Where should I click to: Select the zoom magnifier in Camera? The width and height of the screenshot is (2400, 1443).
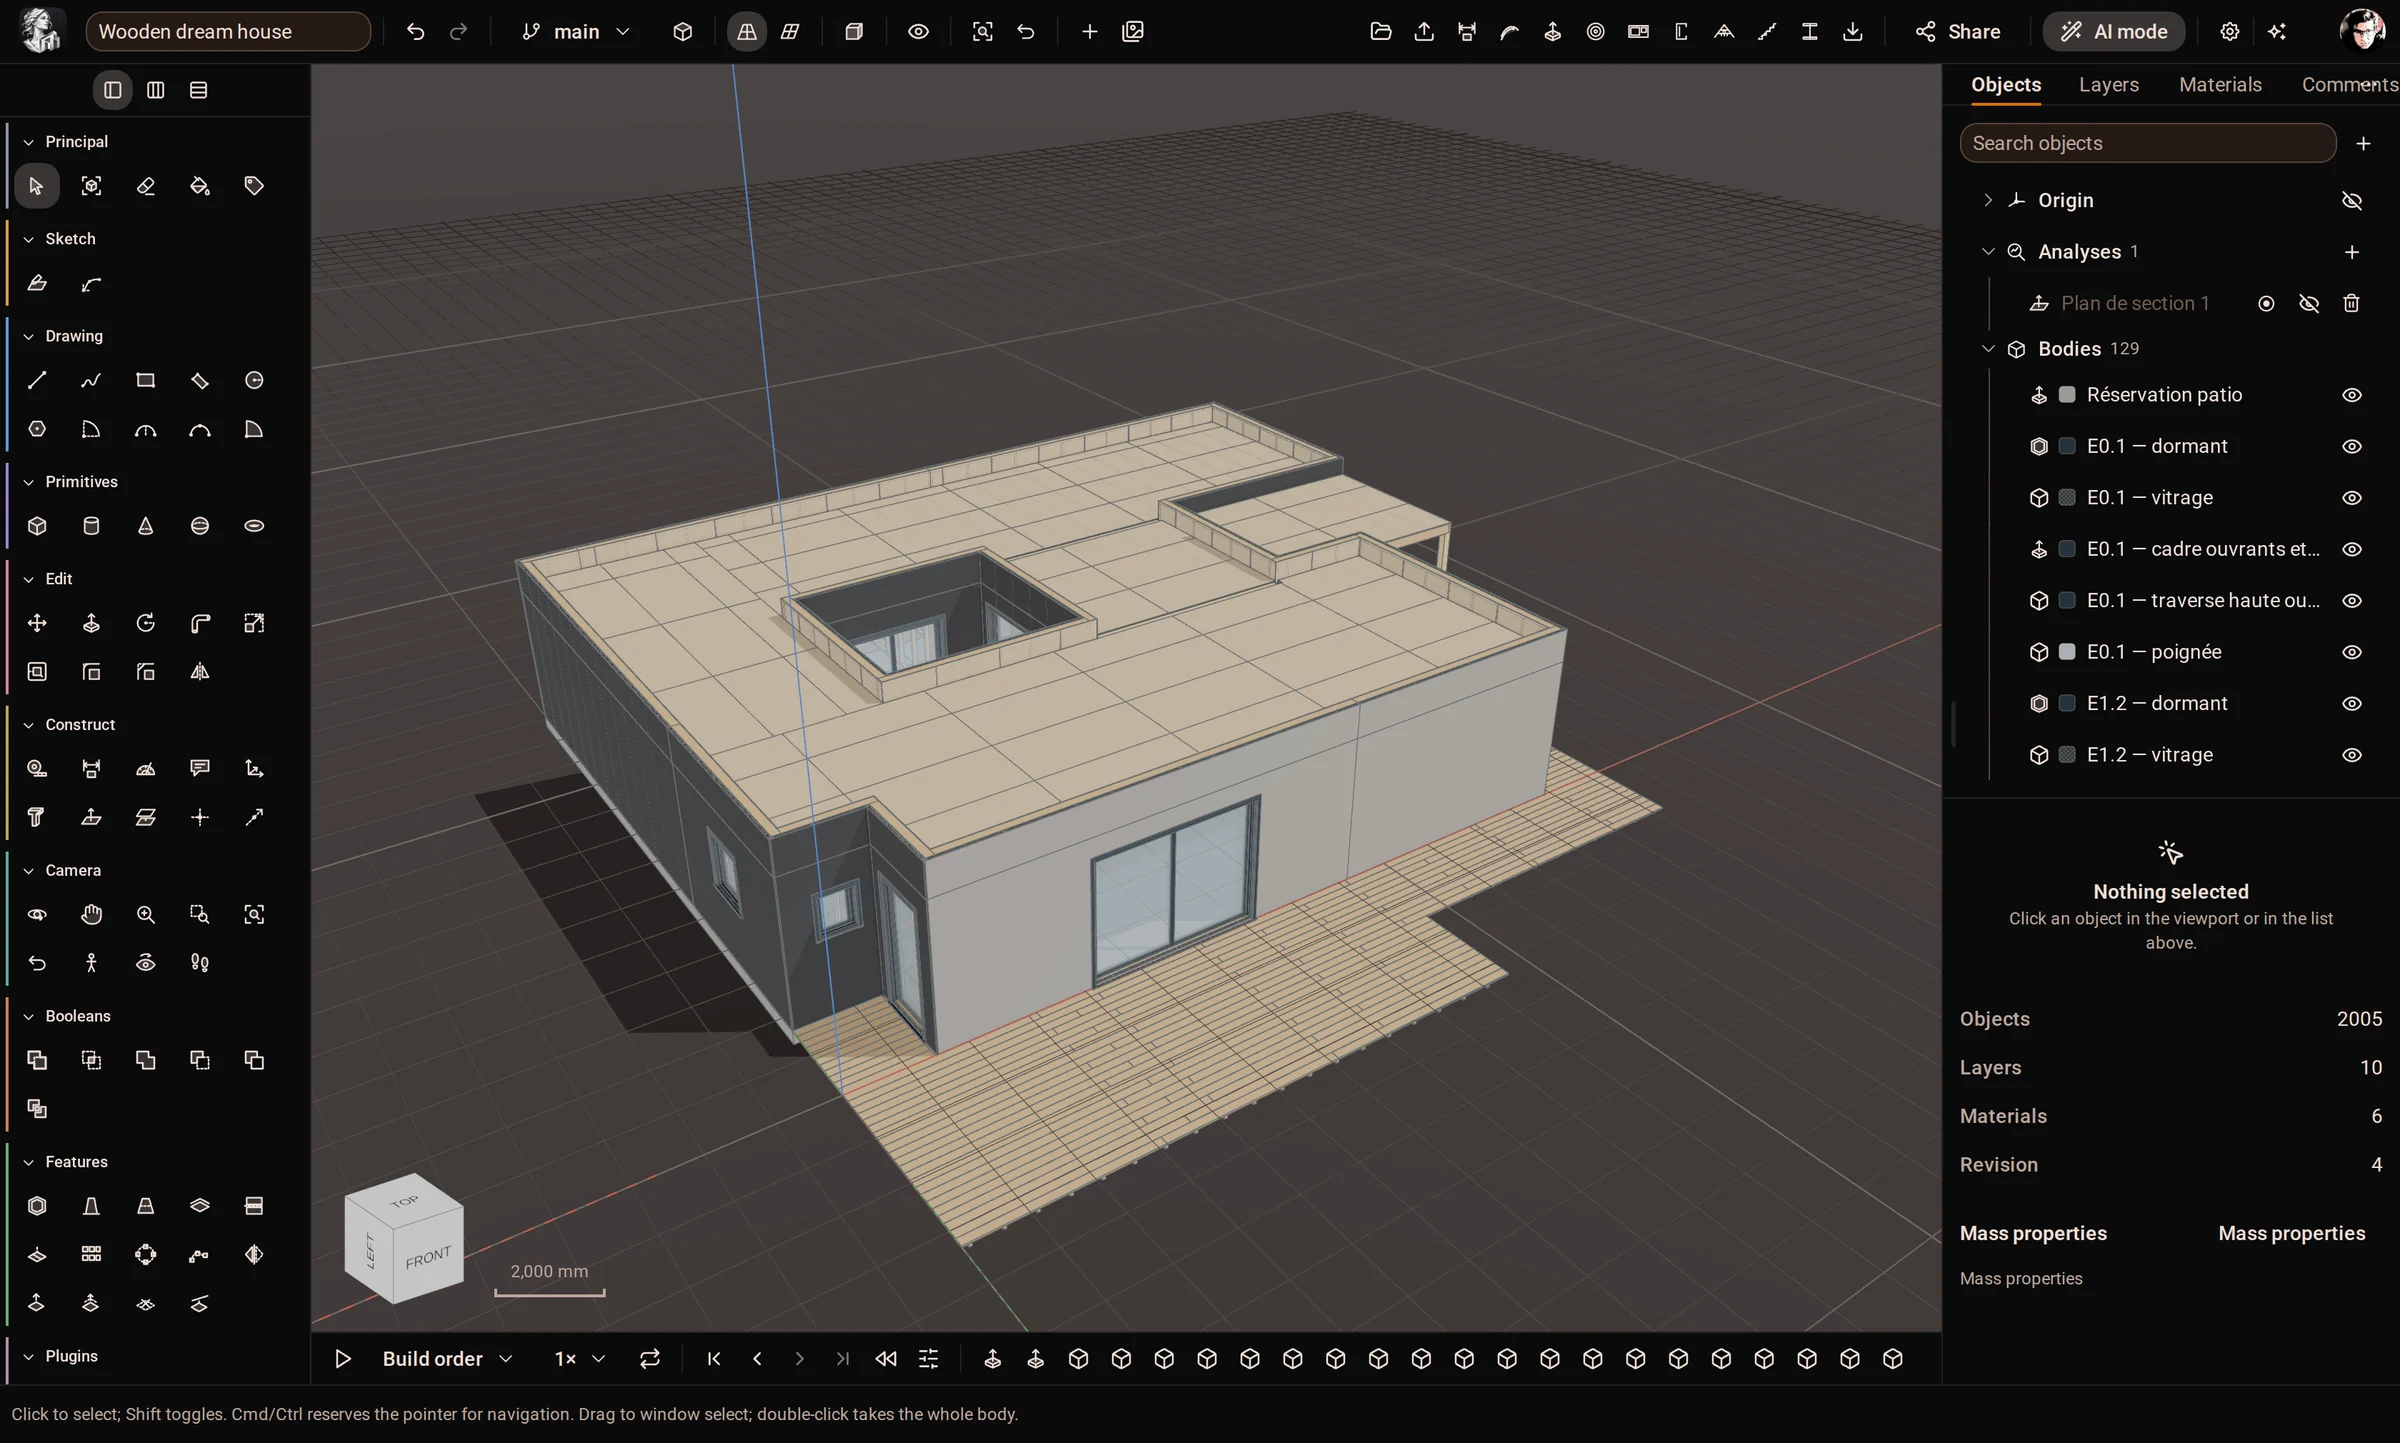[x=146, y=914]
